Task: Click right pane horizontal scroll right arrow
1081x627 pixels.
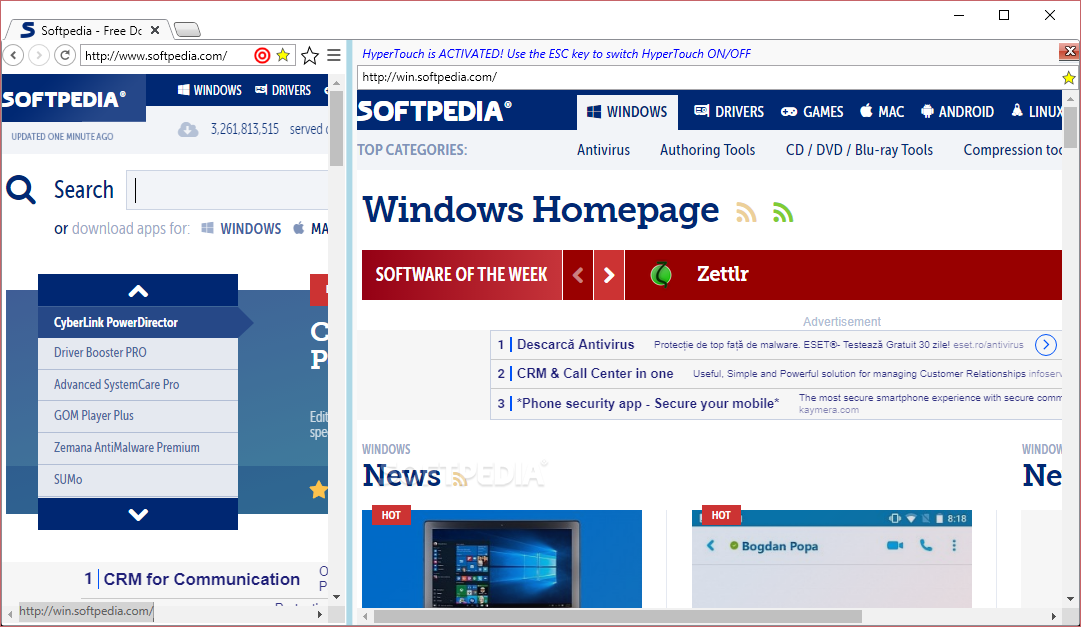Action: coord(1054,616)
